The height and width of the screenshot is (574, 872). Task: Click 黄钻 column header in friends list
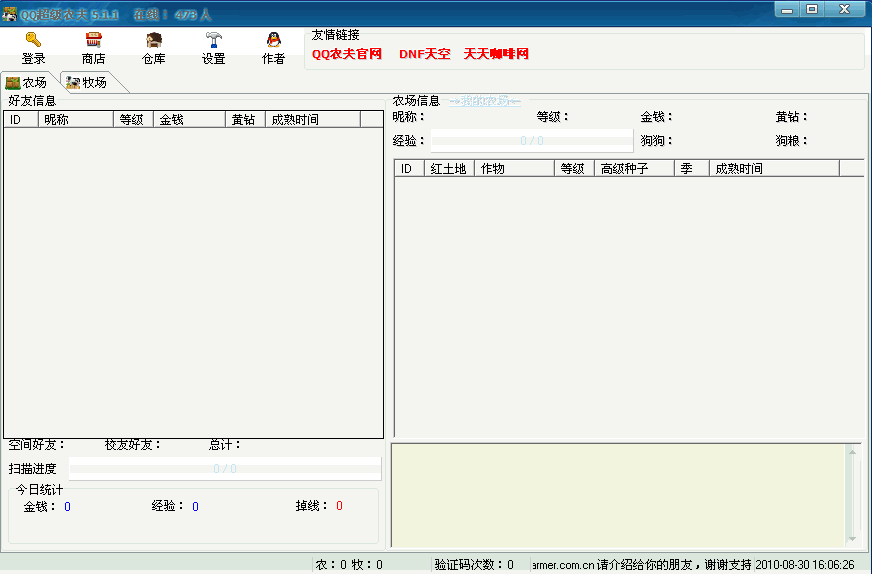point(244,119)
